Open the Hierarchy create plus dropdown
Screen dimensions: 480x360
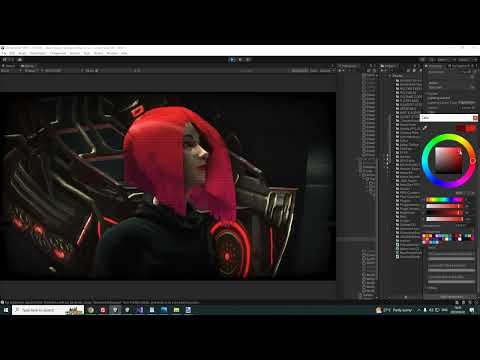(x=341, y=71)
